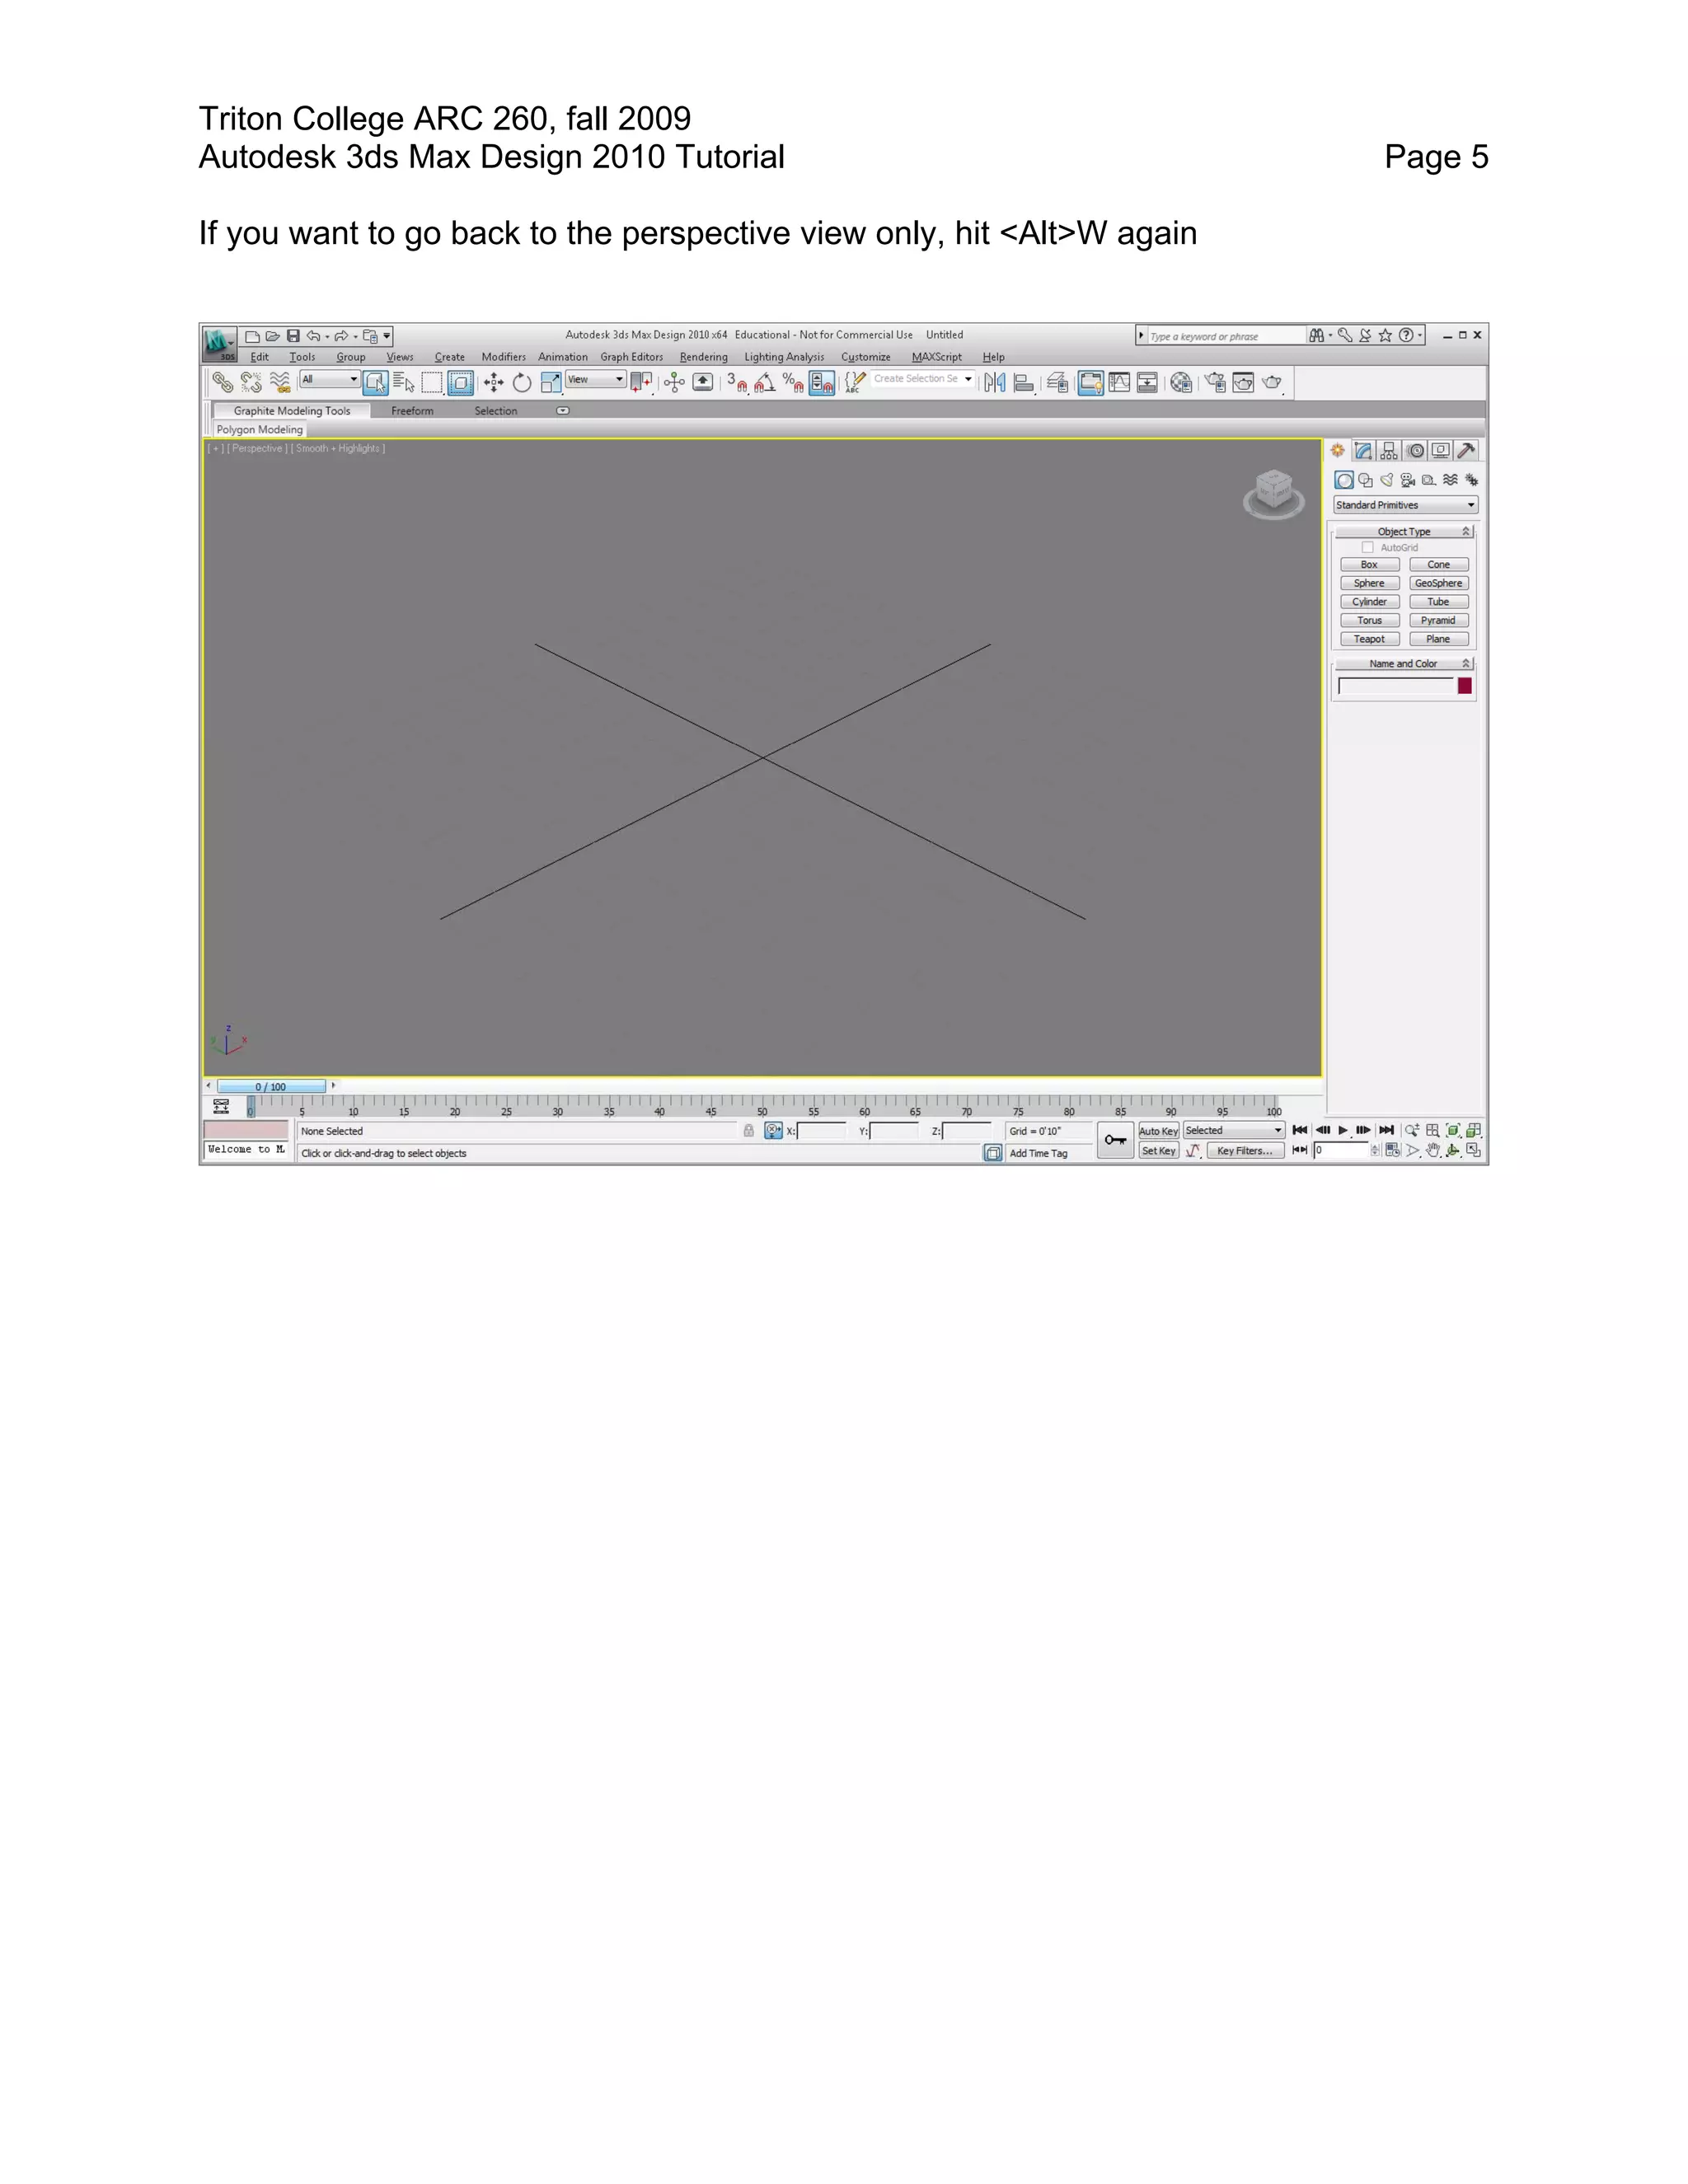Select the Lights category icon
This screenshot has height=2184, width=1688.
point(1387,480)
